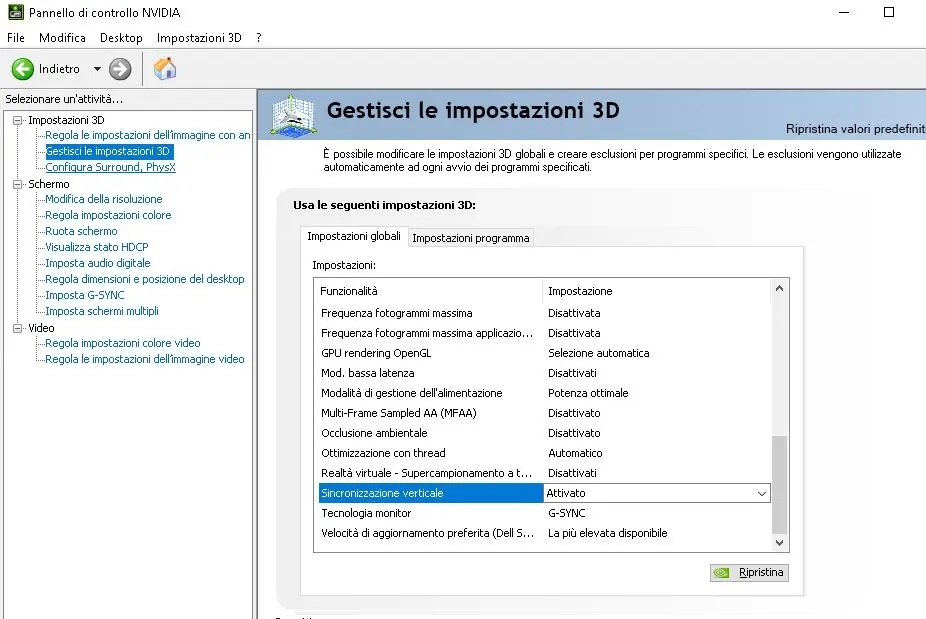
Task: Open the File menu
Action: (x=16, y=38)
